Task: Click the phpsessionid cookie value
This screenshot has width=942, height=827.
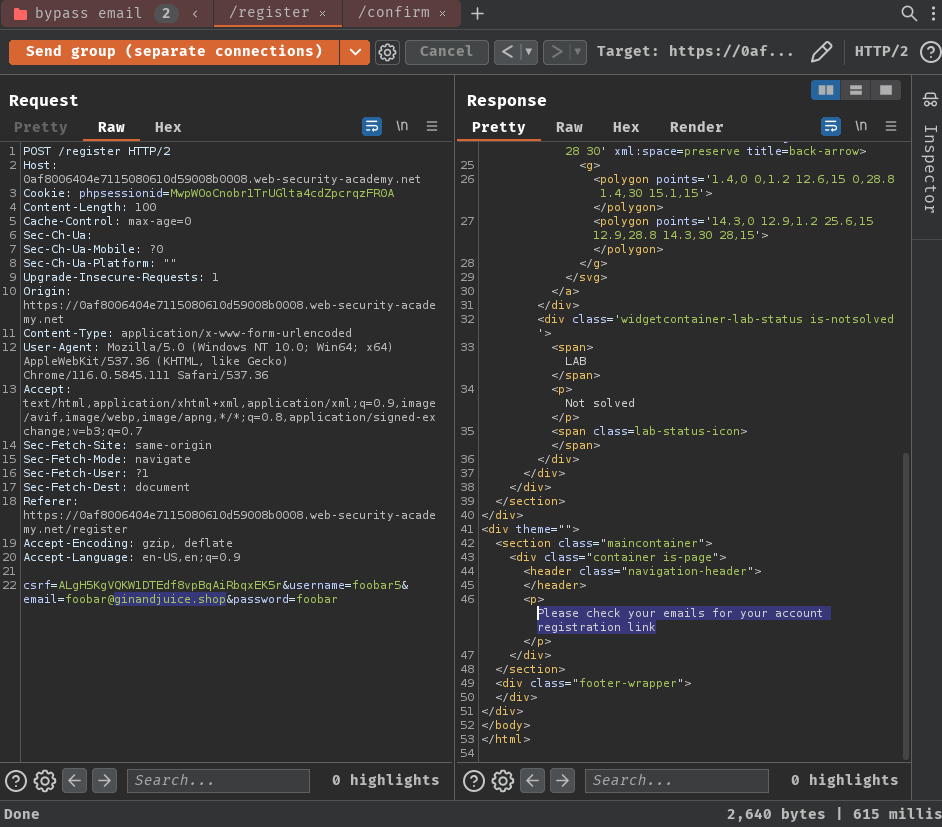Action: pyautogui.click(x=282, y=193)
